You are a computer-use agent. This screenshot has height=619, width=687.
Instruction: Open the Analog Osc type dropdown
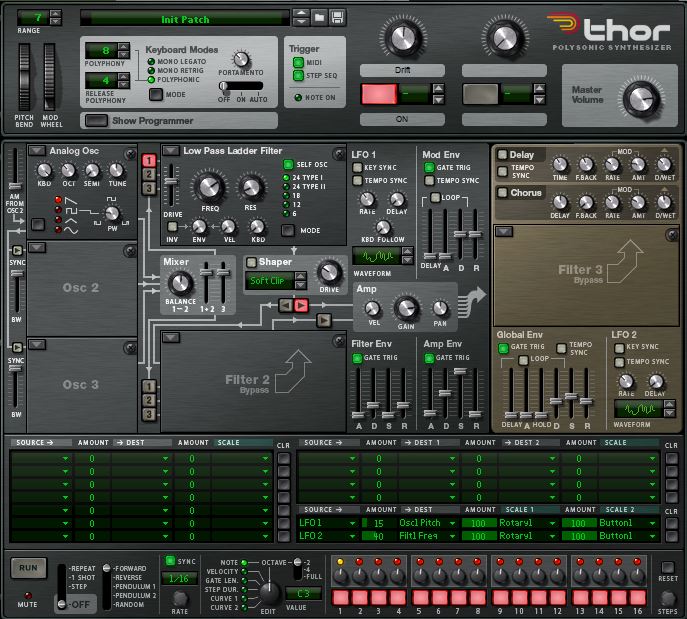37,151
